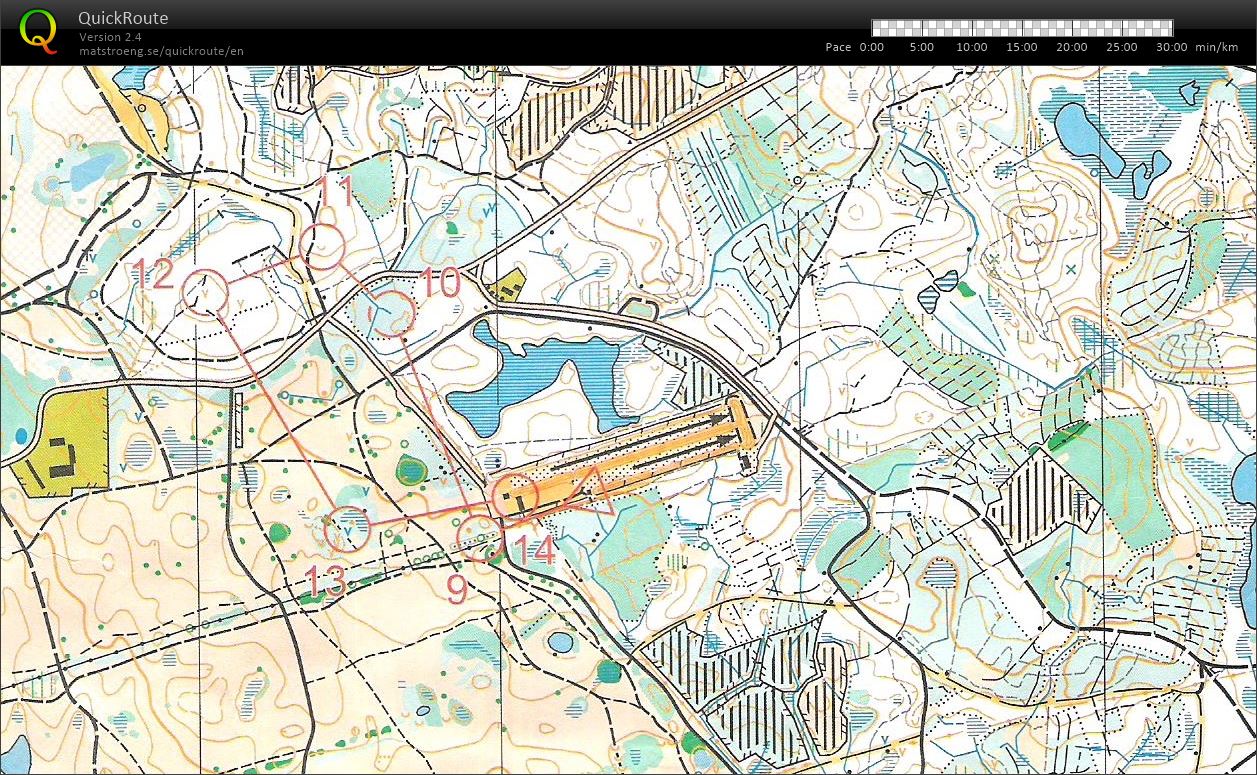Select the 15:00 pace value
The height and width of the screenshot is (775, 1257).
1022,47
